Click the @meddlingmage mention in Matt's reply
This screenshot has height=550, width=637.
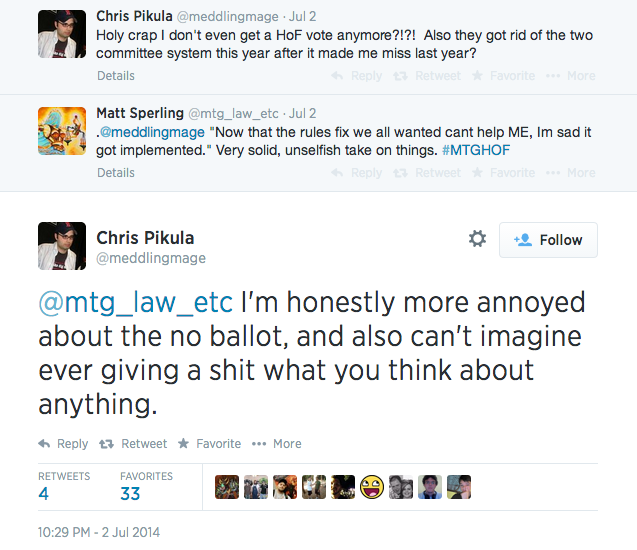155,132
